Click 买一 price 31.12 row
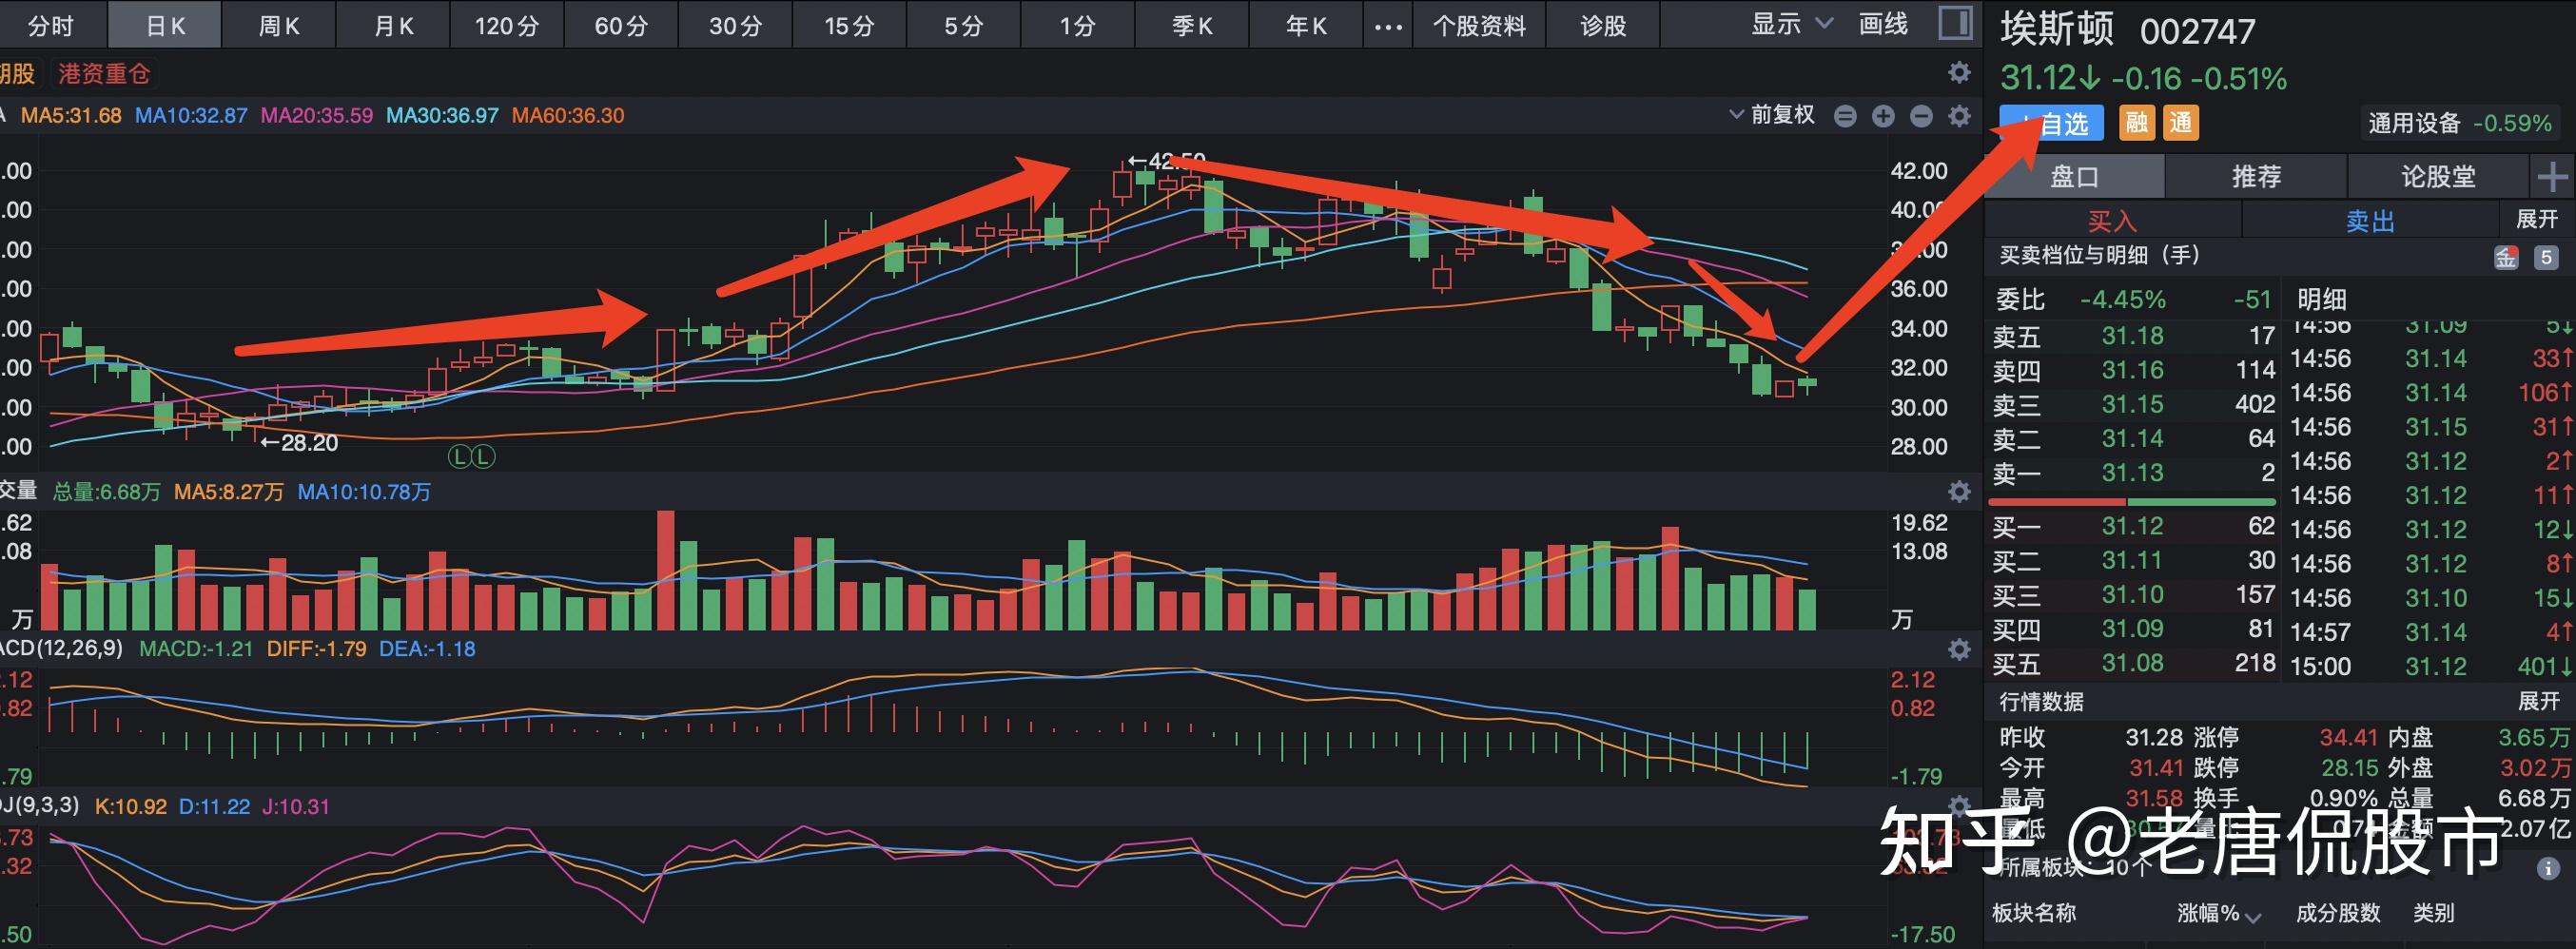Image resolution: width=2576 pixels, height=949 pixels. [x=2133, y=526]
